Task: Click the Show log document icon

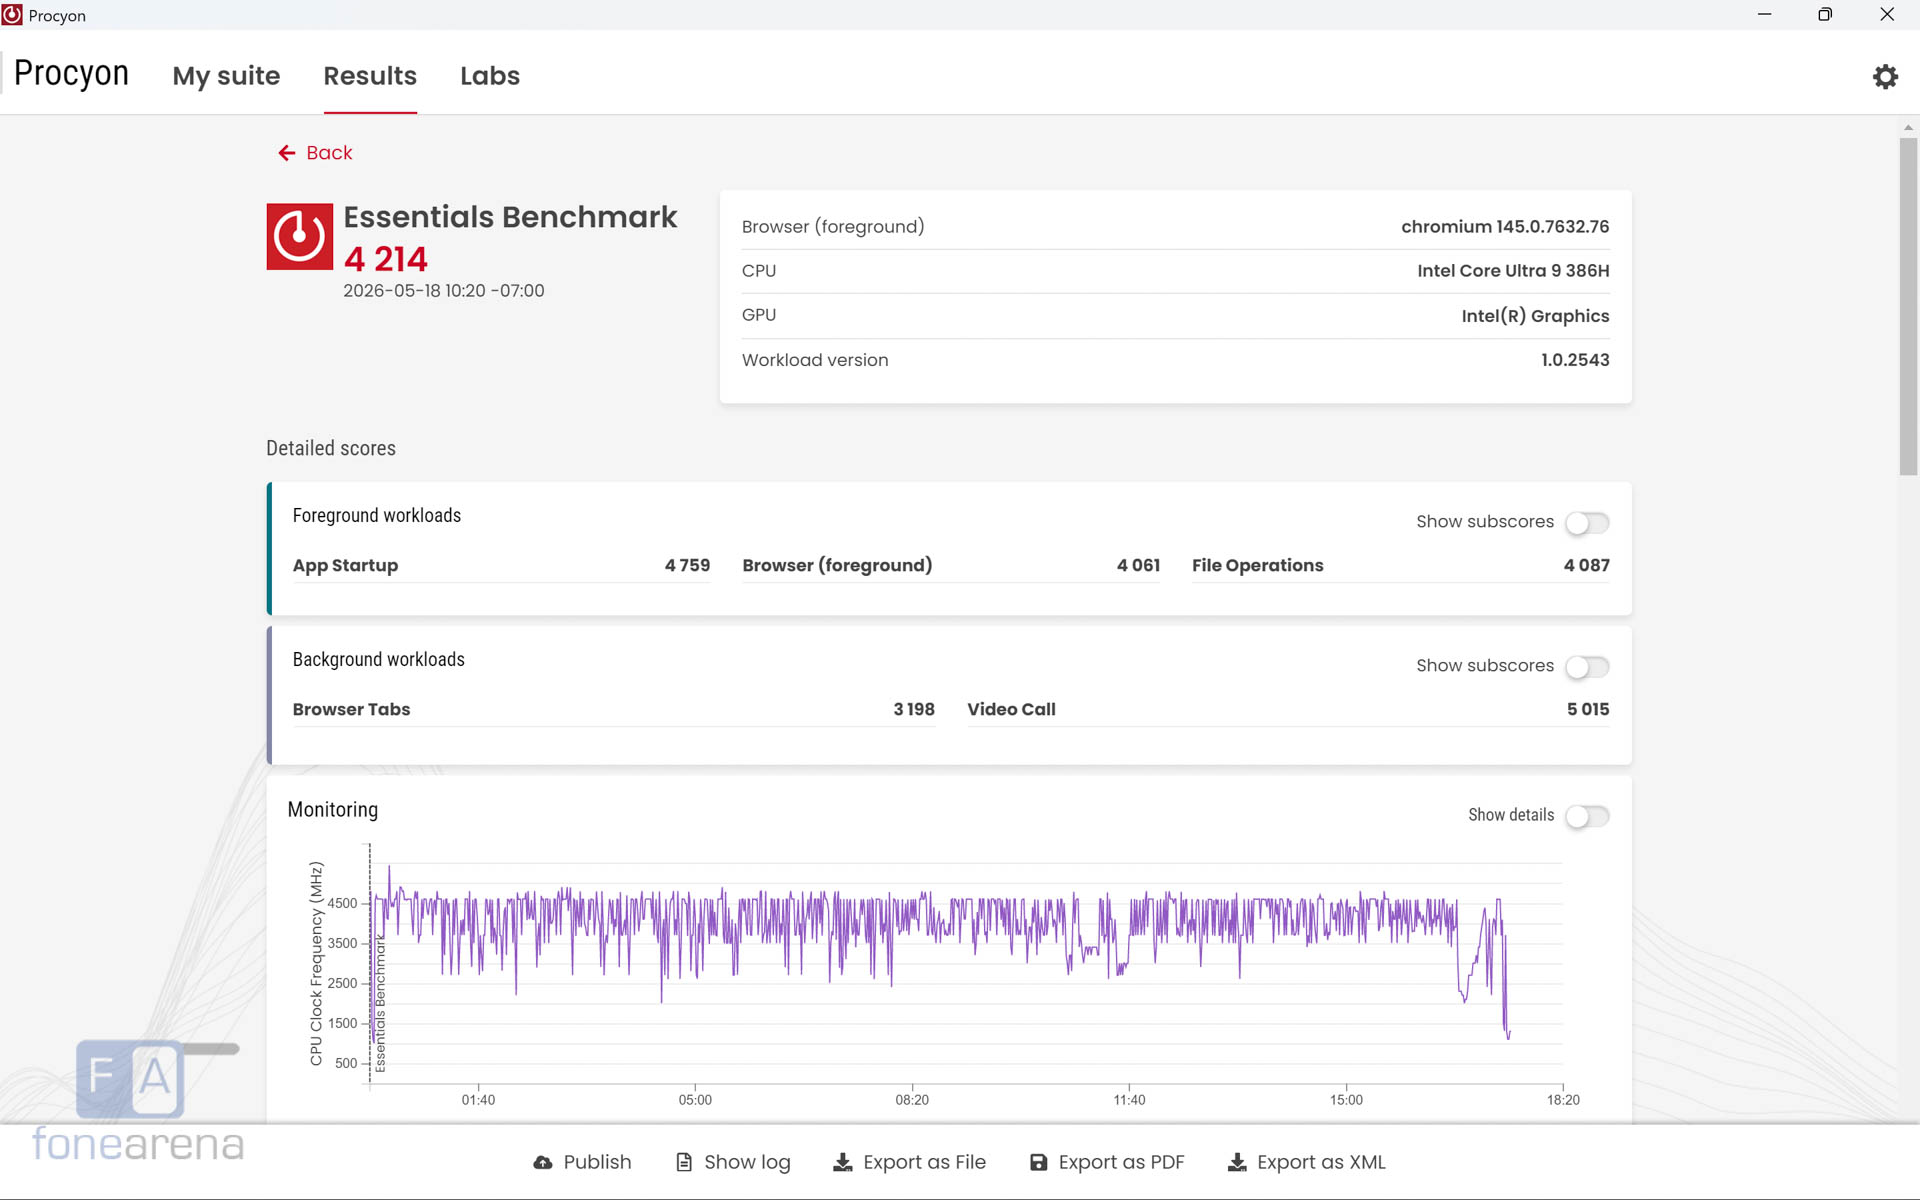Action: (684, 1162)
